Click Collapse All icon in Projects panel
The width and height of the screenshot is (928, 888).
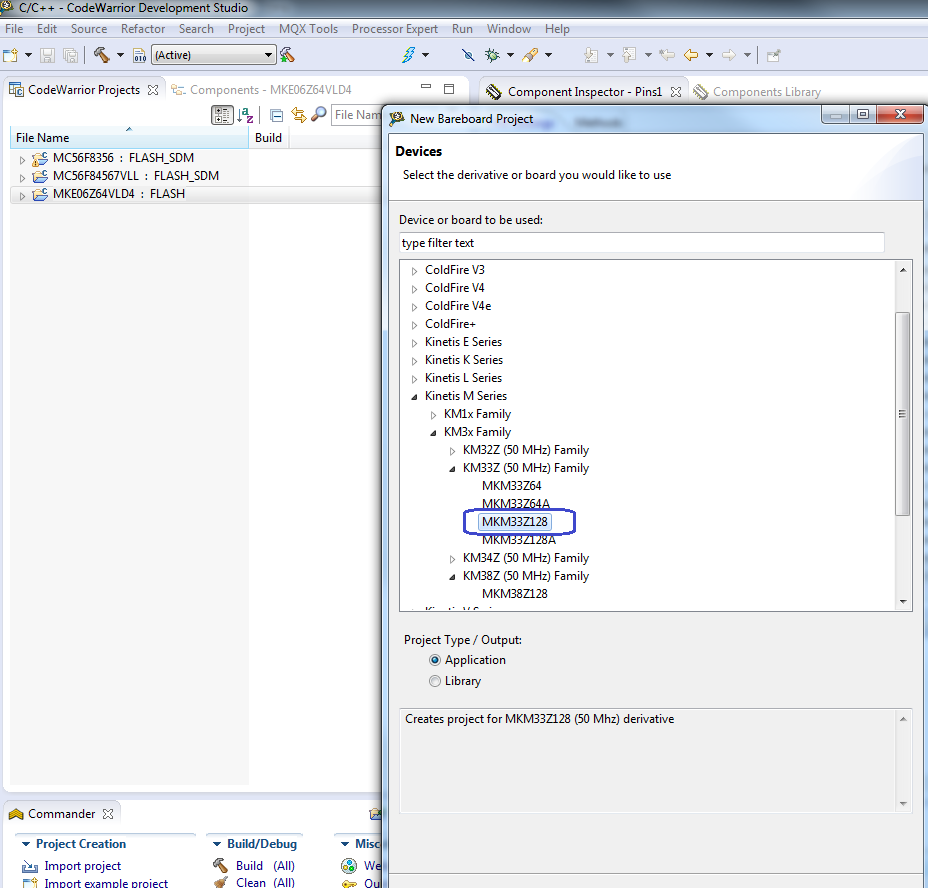(x=276, y=115)
